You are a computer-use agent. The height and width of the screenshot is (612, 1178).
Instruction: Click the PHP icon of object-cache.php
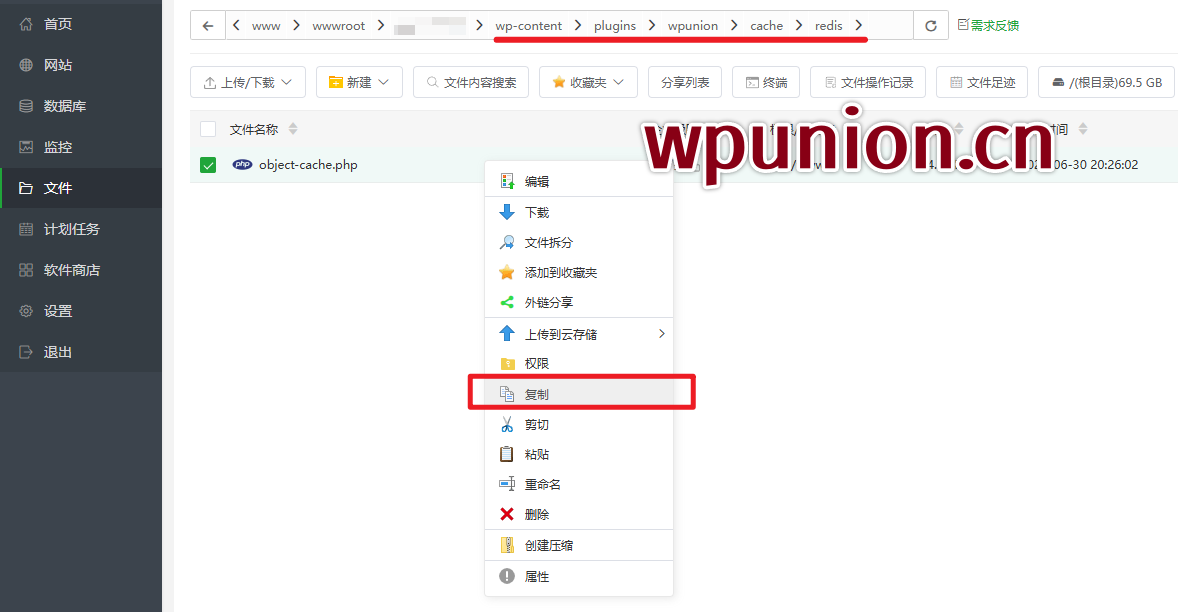tap(242, 164)
